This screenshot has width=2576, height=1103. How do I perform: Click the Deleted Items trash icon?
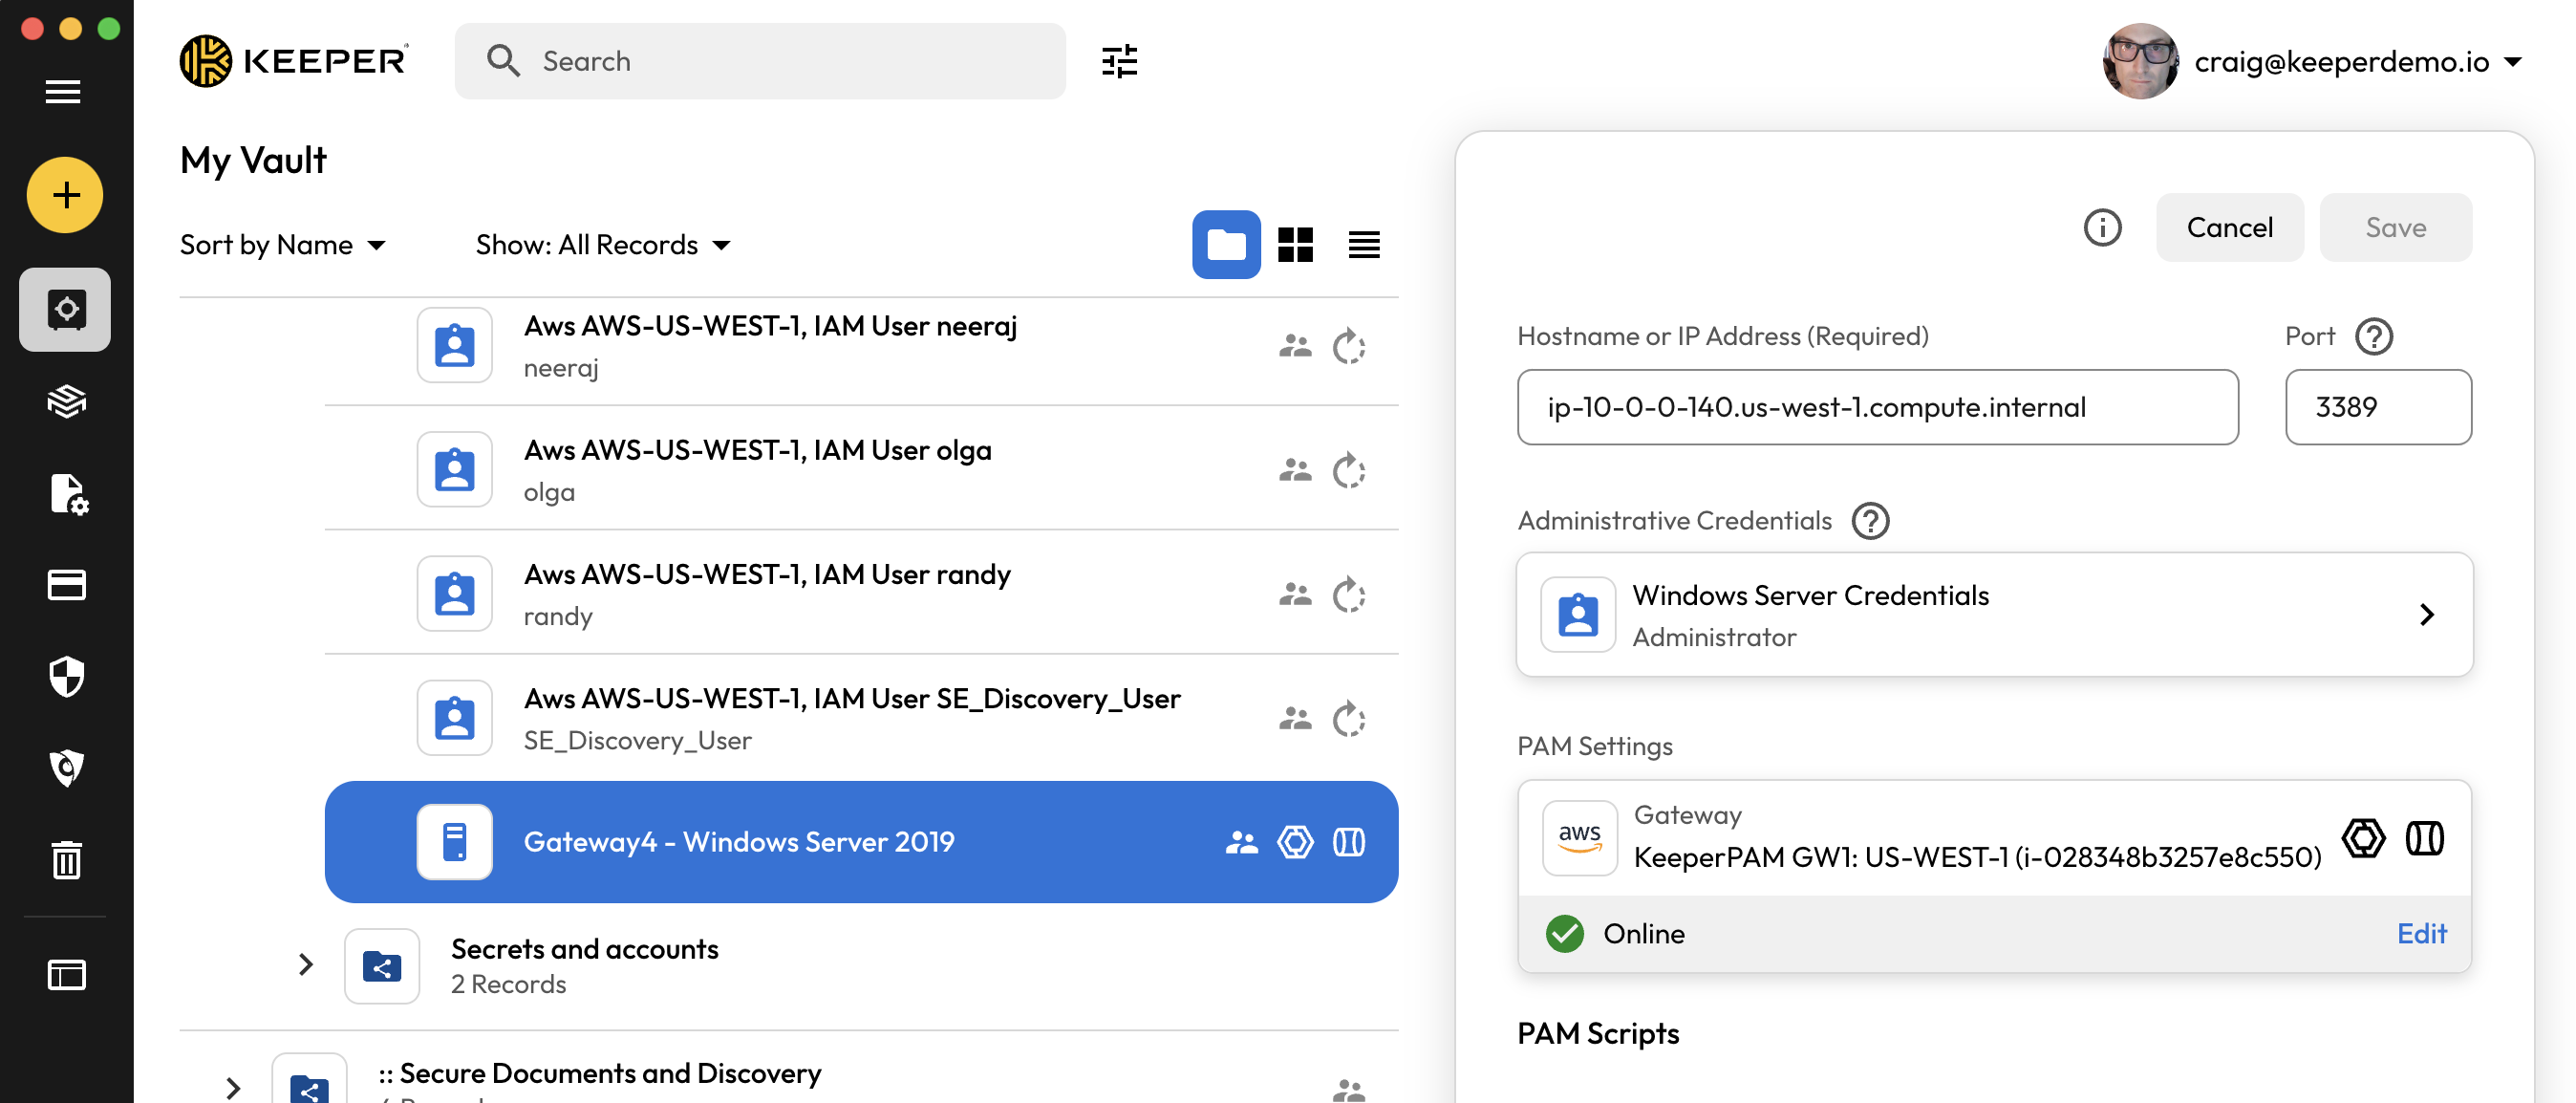(66, 859)
